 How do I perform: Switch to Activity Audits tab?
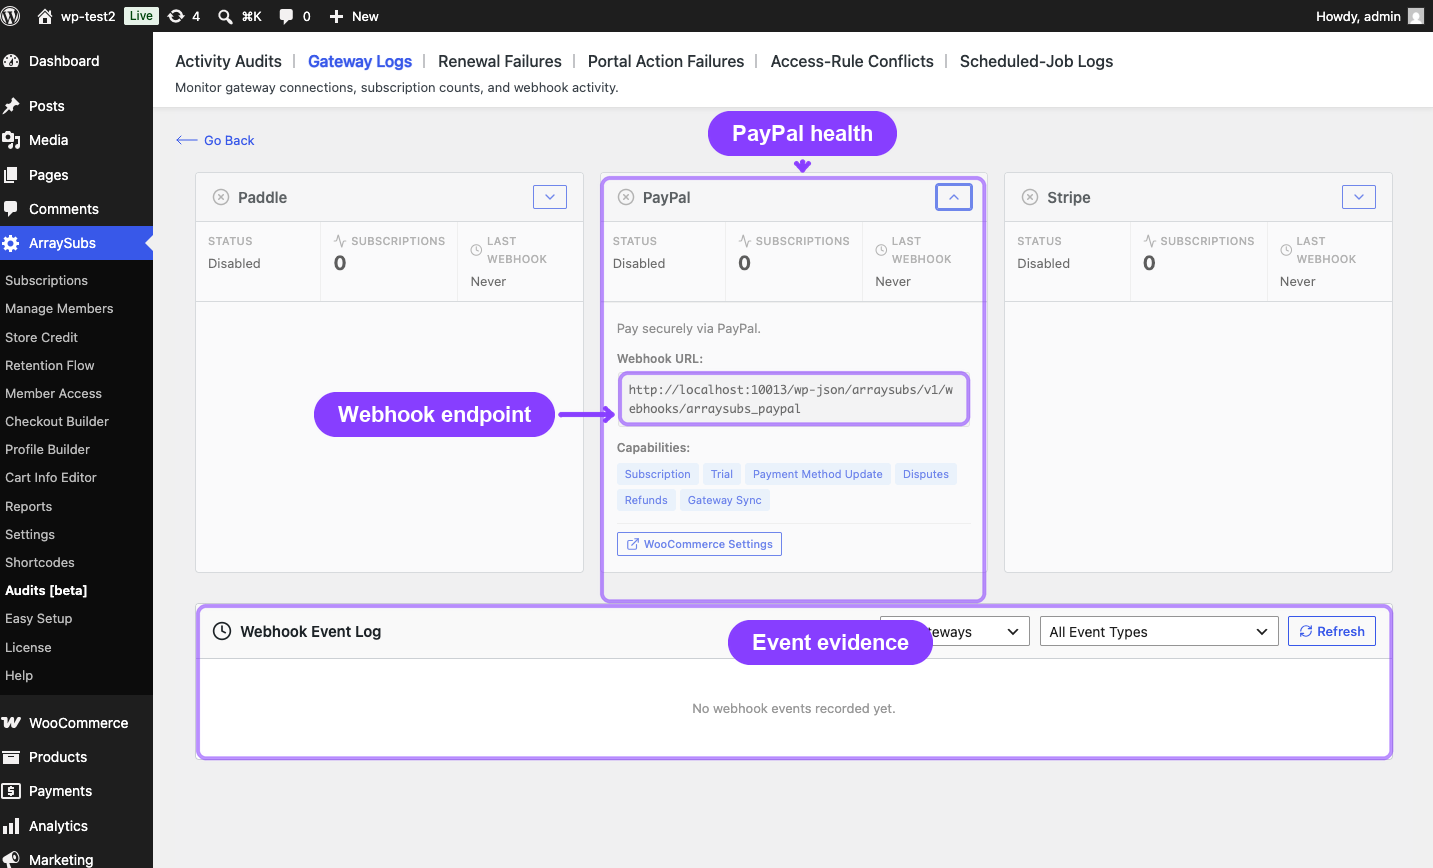tap(228, 61)
